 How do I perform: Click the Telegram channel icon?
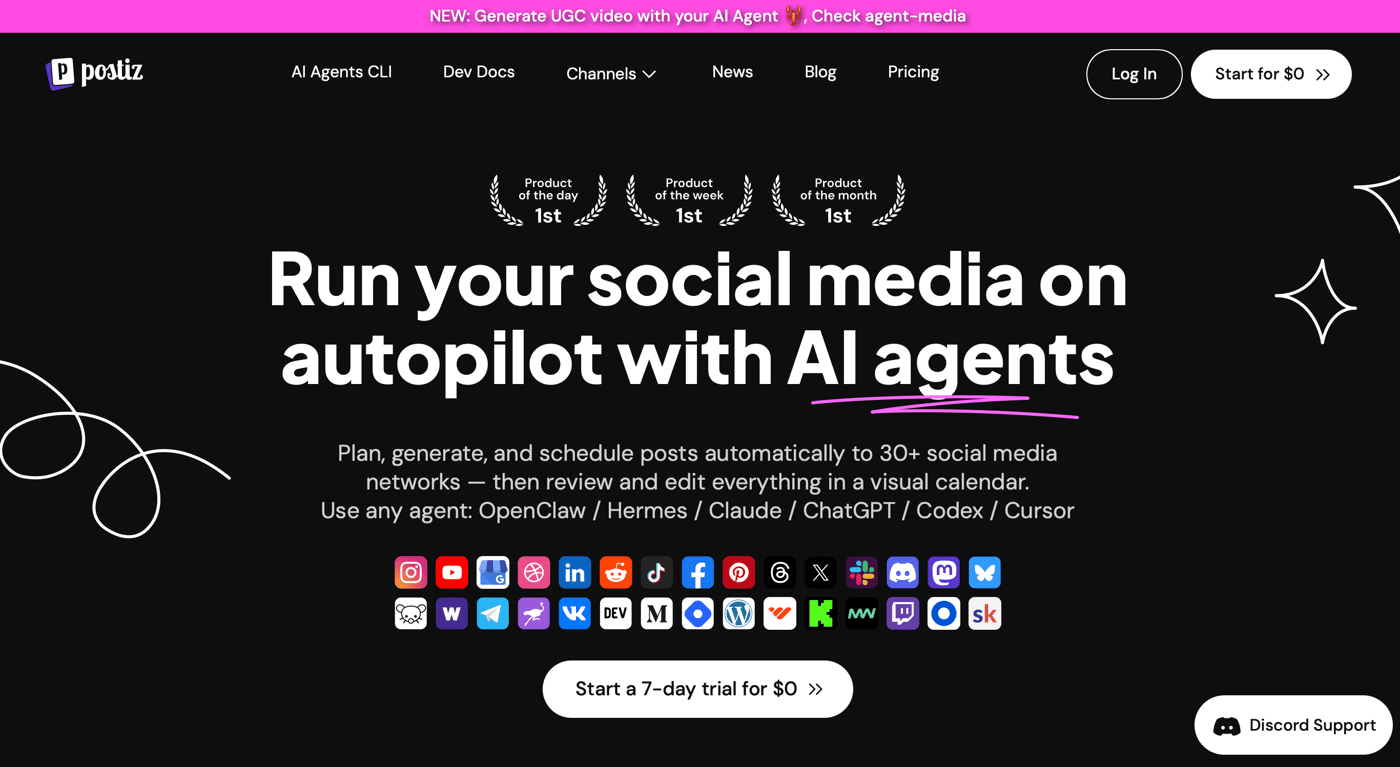(493, 613)
